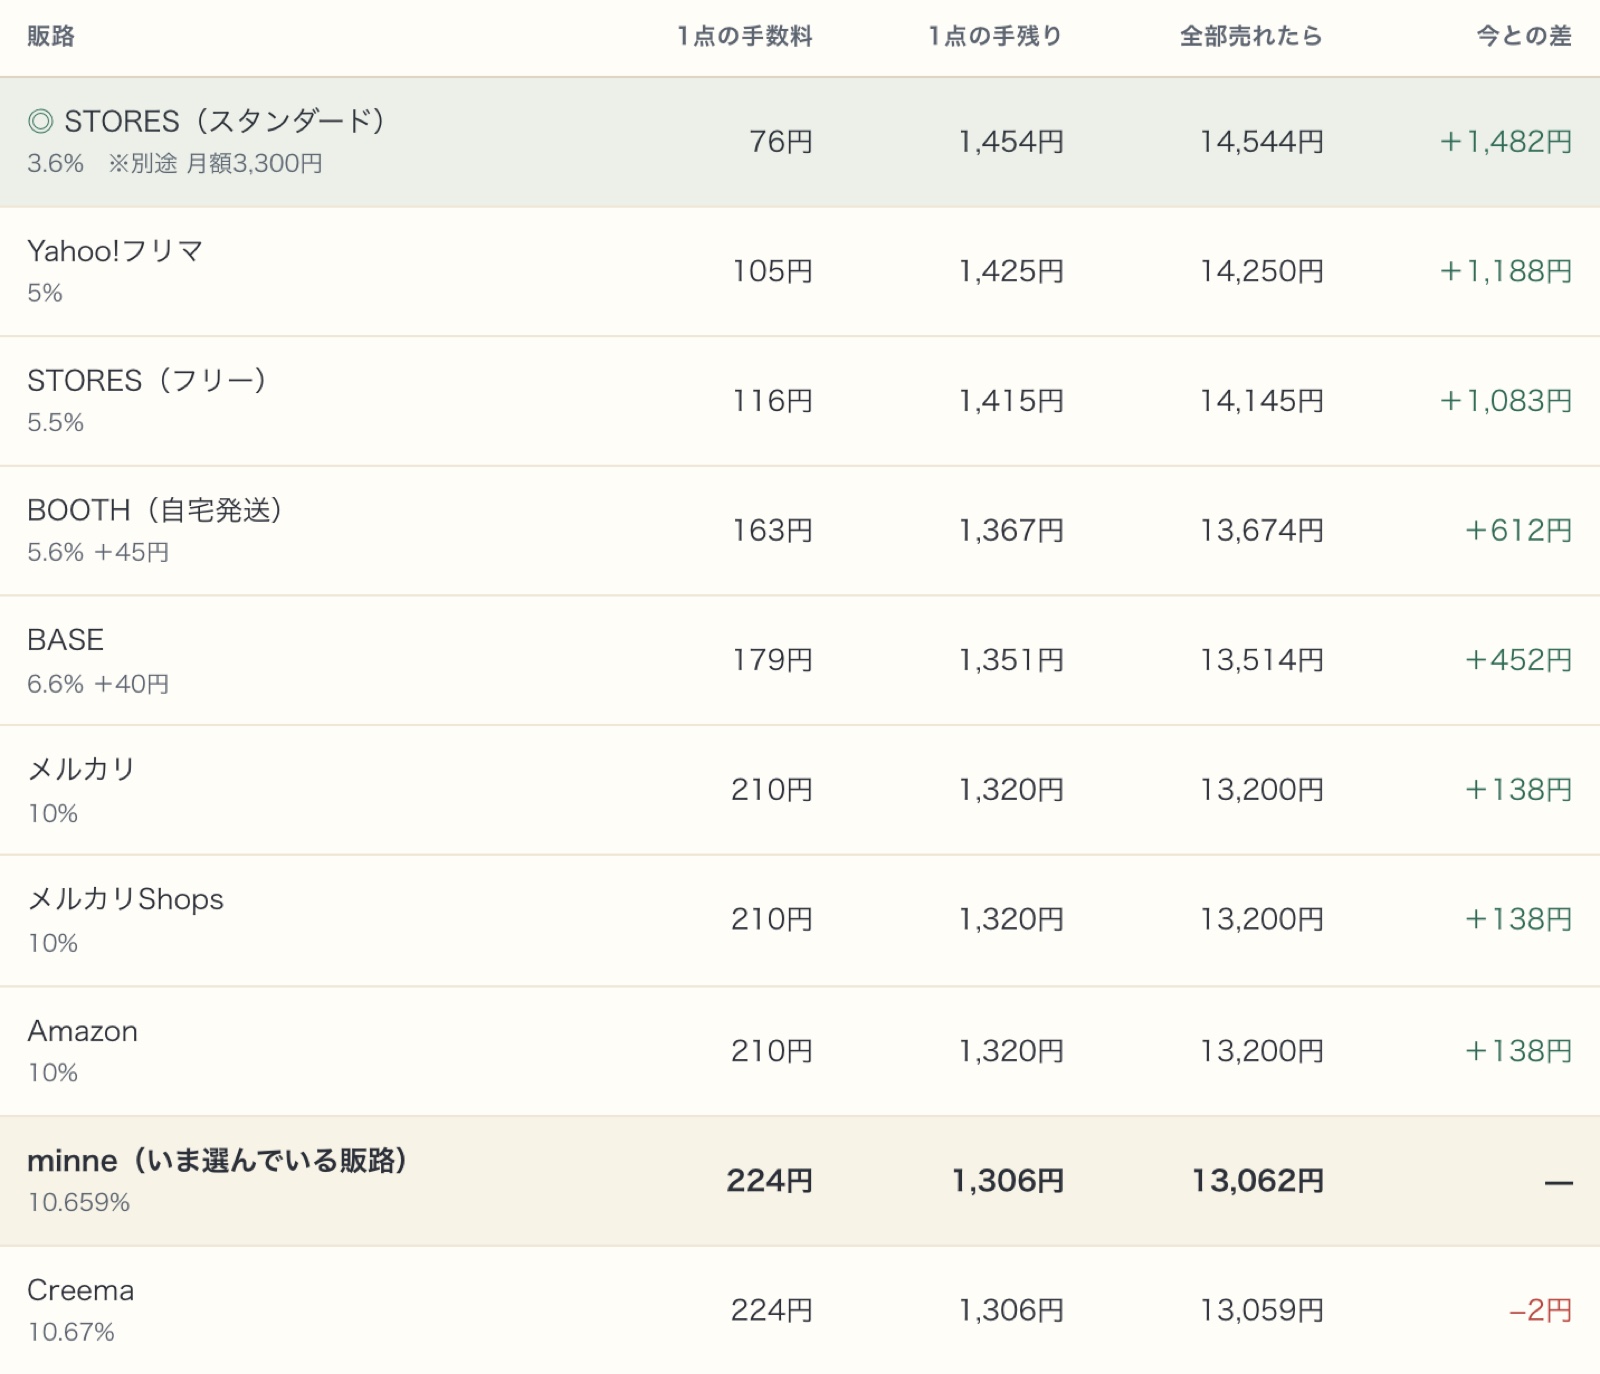Click the 224円 fee in minne row

(x=770, y=1181)
